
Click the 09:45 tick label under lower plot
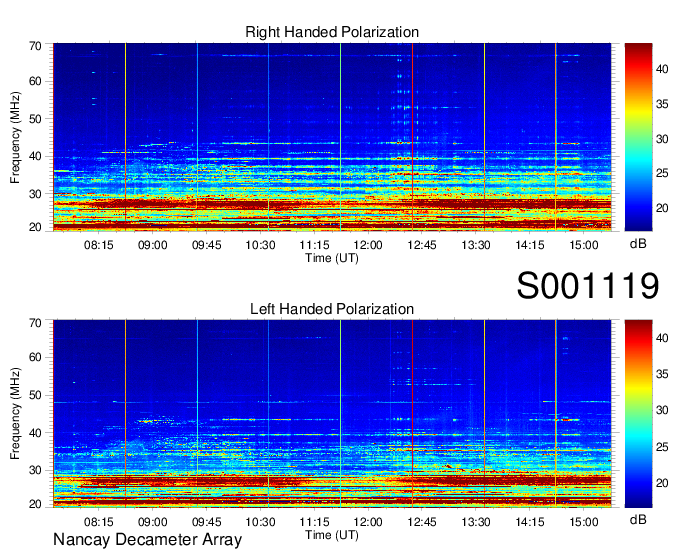(206, 522)
